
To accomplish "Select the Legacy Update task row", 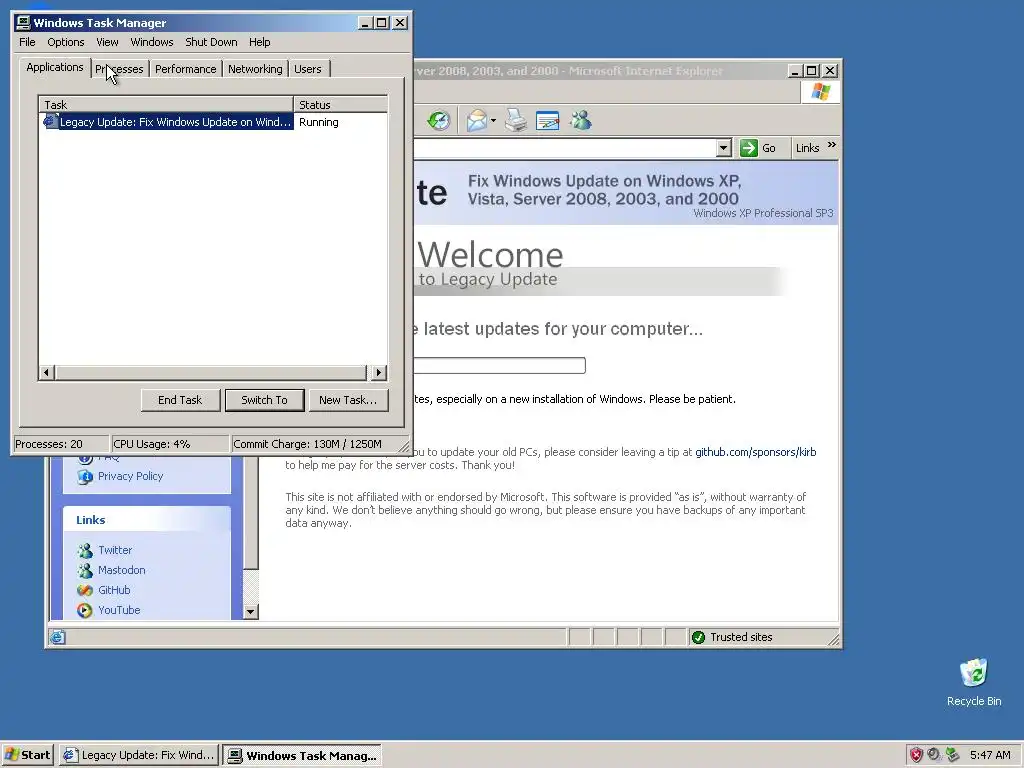I will tap(213, 122).
